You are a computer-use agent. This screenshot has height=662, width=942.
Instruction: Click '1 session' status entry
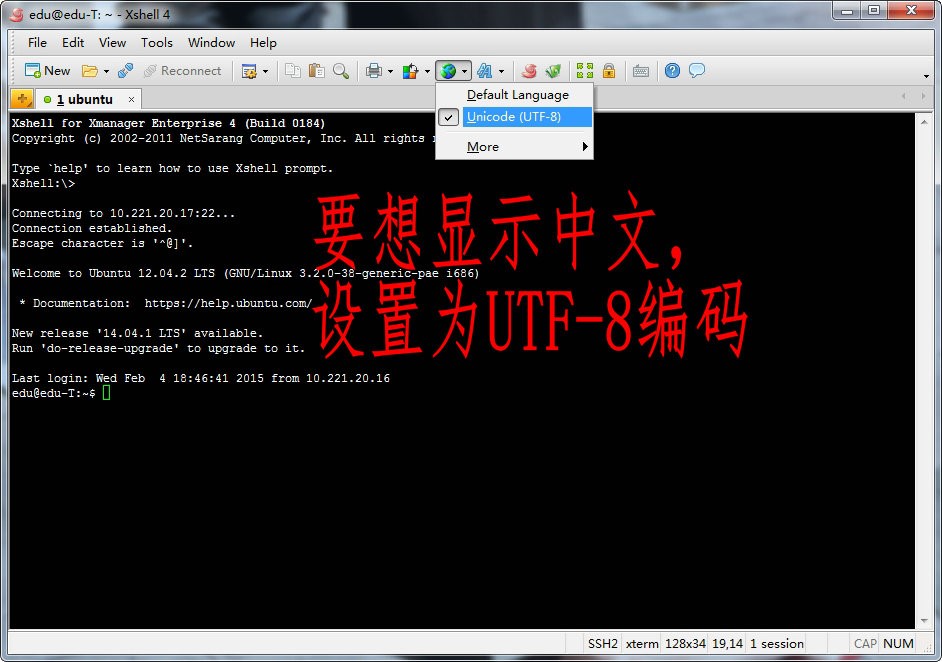click(x=777, y=643)
